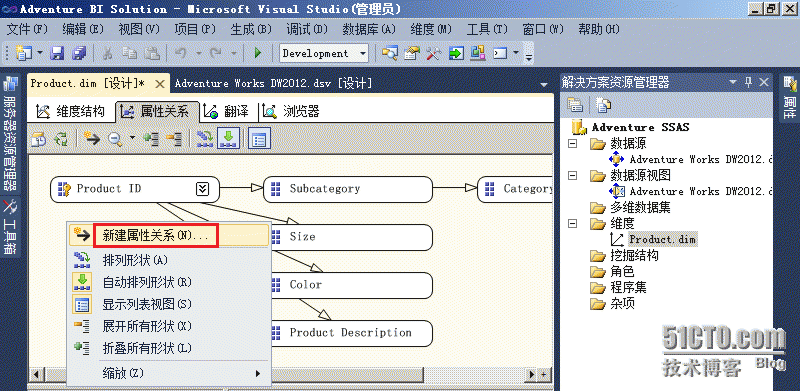This screenshot has width=800, height=391.
Task: Open the 文件(F) menu
Action: [x=27, y=29]
